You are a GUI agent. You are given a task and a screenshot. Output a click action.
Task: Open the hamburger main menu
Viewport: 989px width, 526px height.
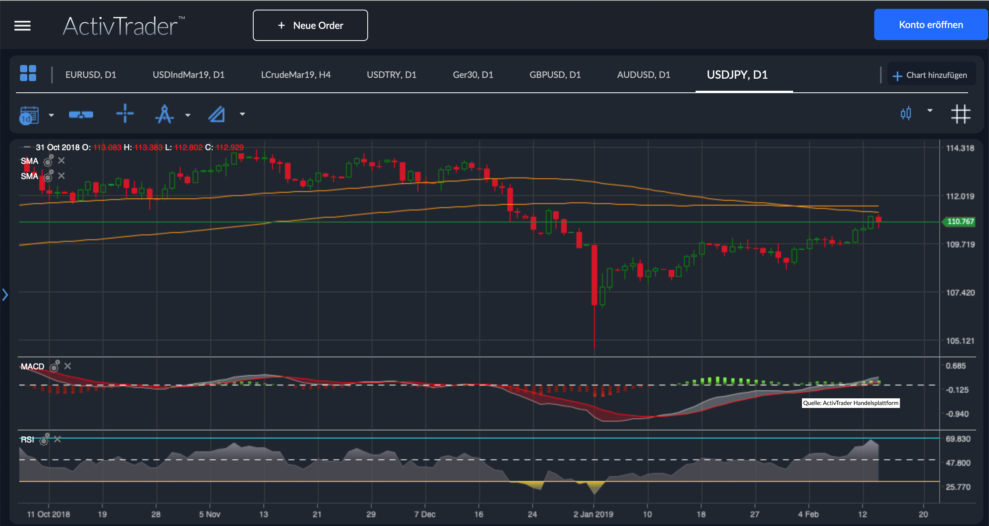[x=23, y=26]
